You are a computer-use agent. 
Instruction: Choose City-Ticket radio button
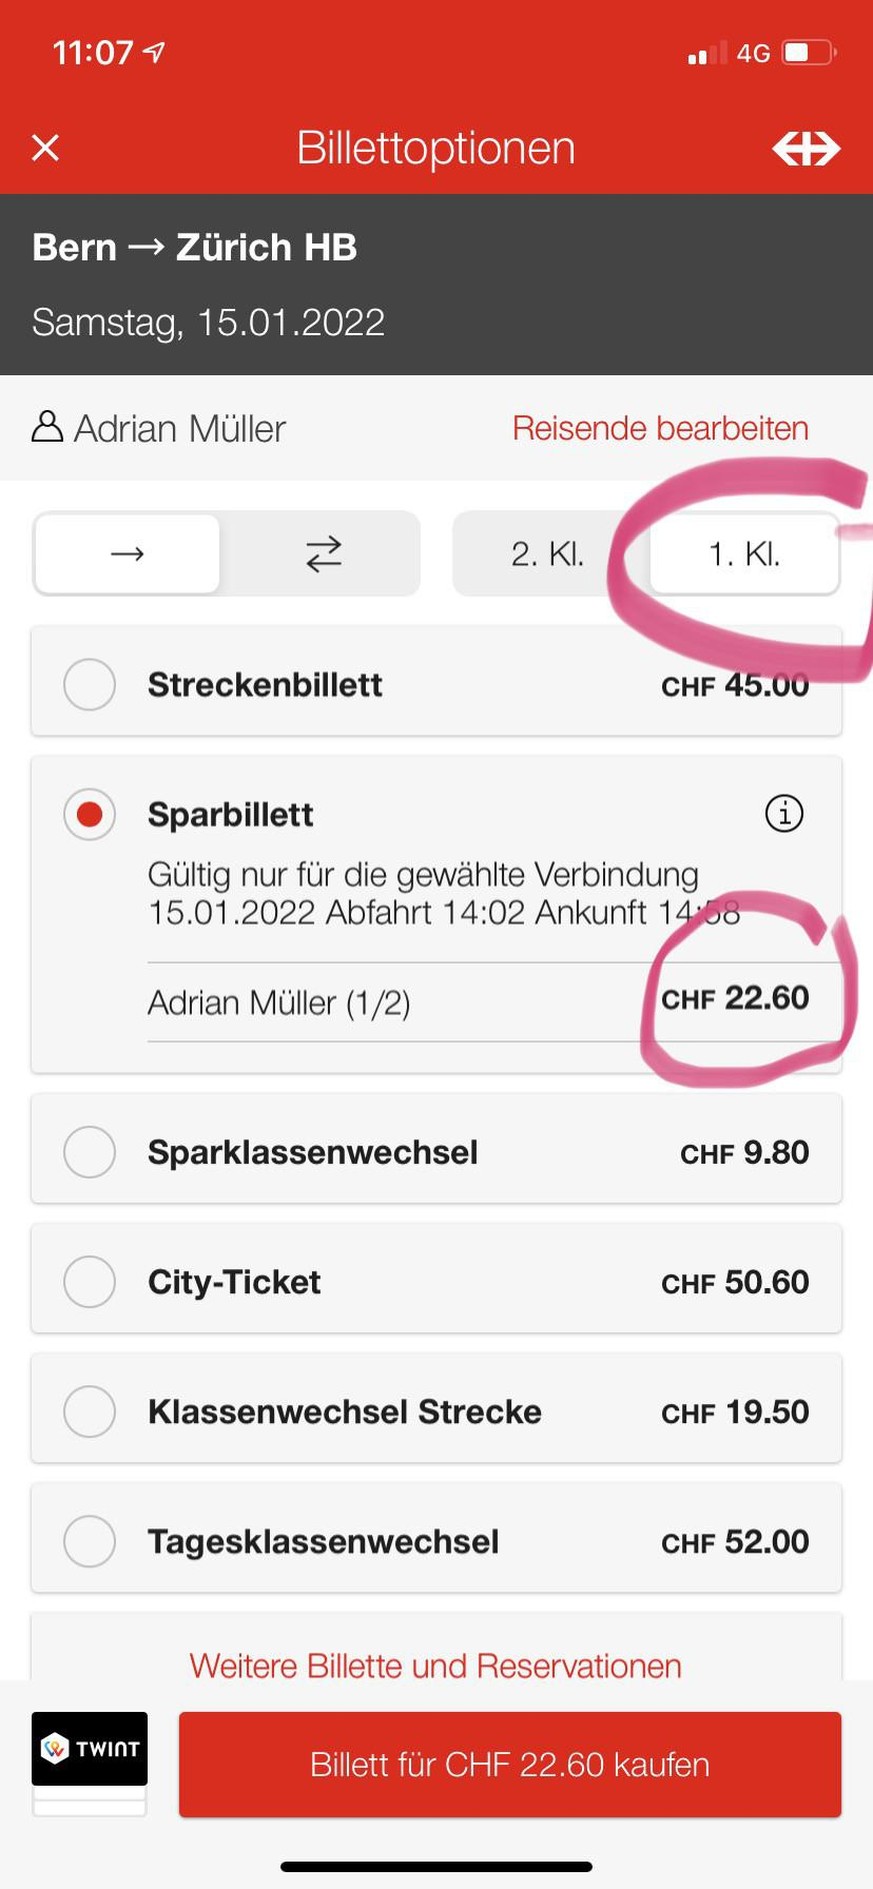90,1282
